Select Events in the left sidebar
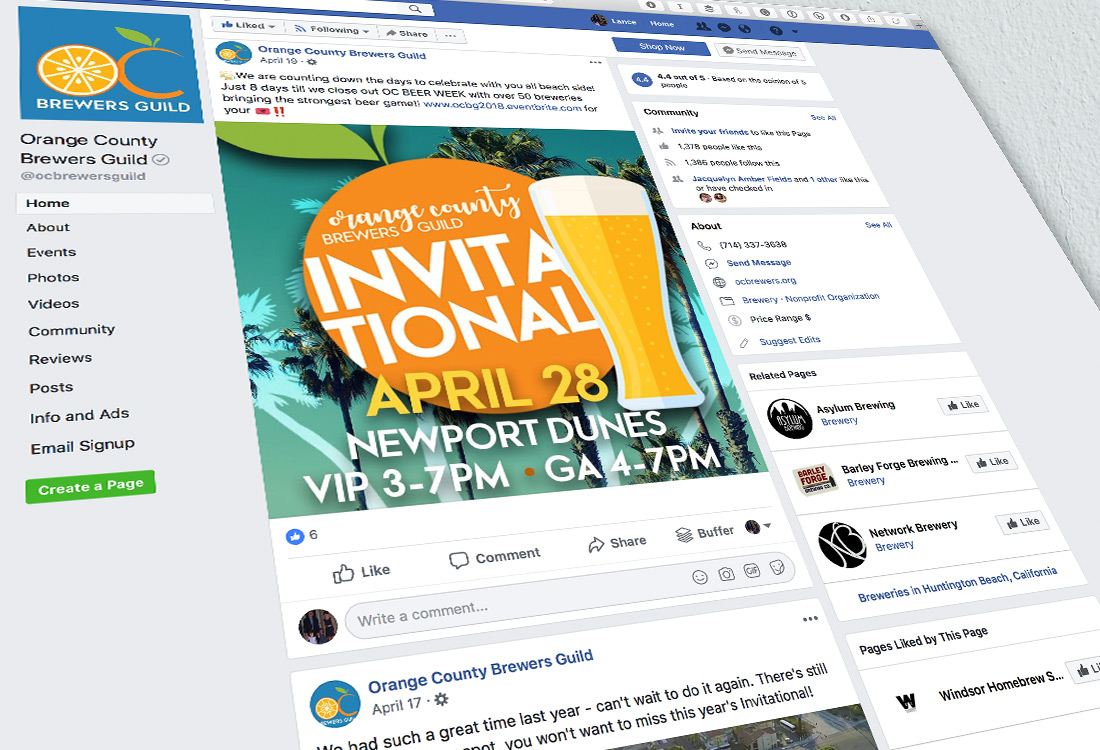The image size is (1100, 750). [51, 252]
